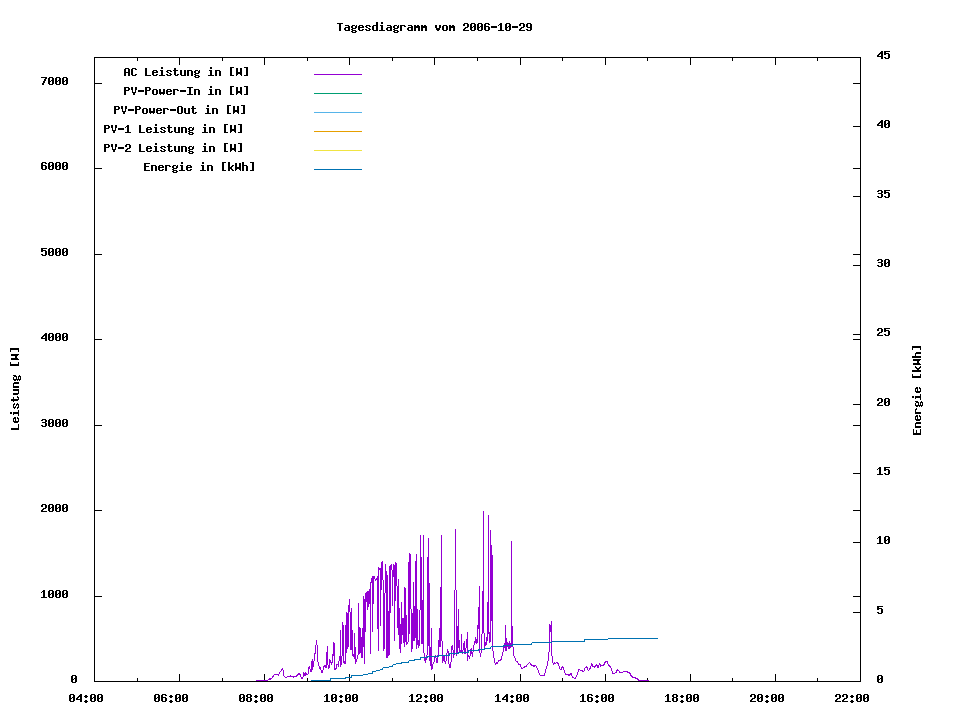Click the chart title Tagesdiagramm vom 2006-10-29
The image size is (960, 720).
tap(434, 27)
